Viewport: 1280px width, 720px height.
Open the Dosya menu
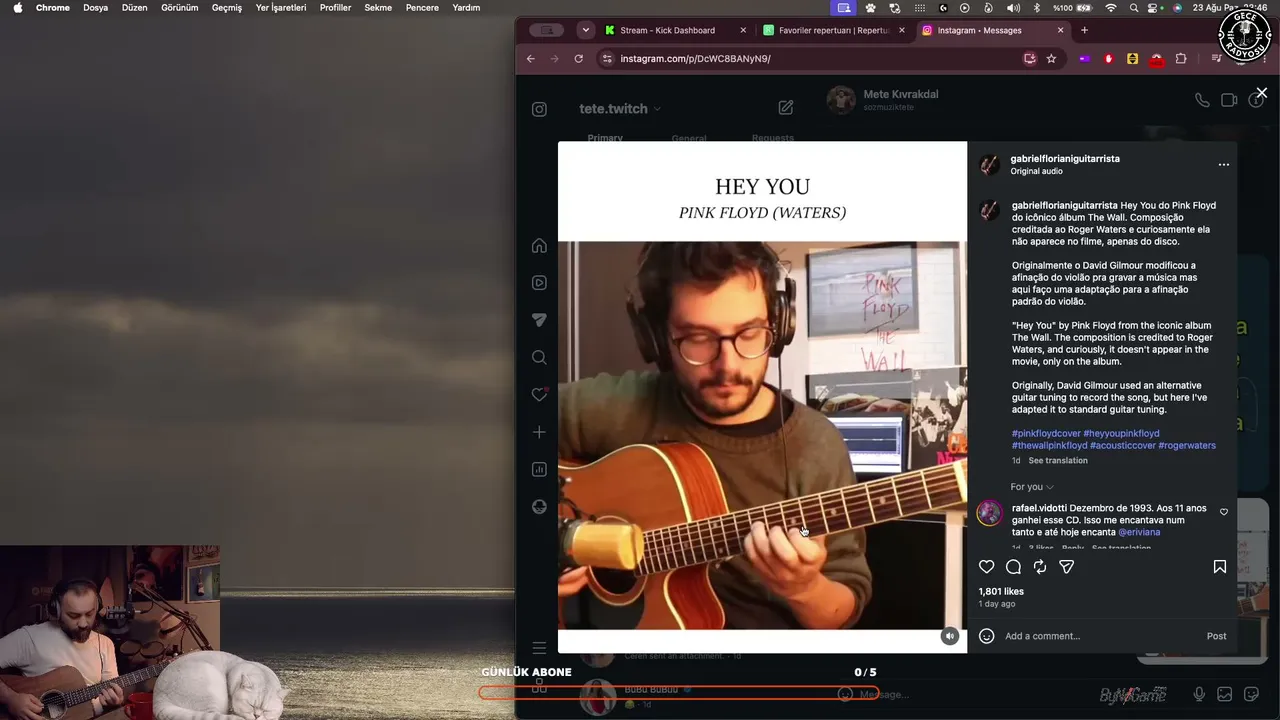point(95,8)
